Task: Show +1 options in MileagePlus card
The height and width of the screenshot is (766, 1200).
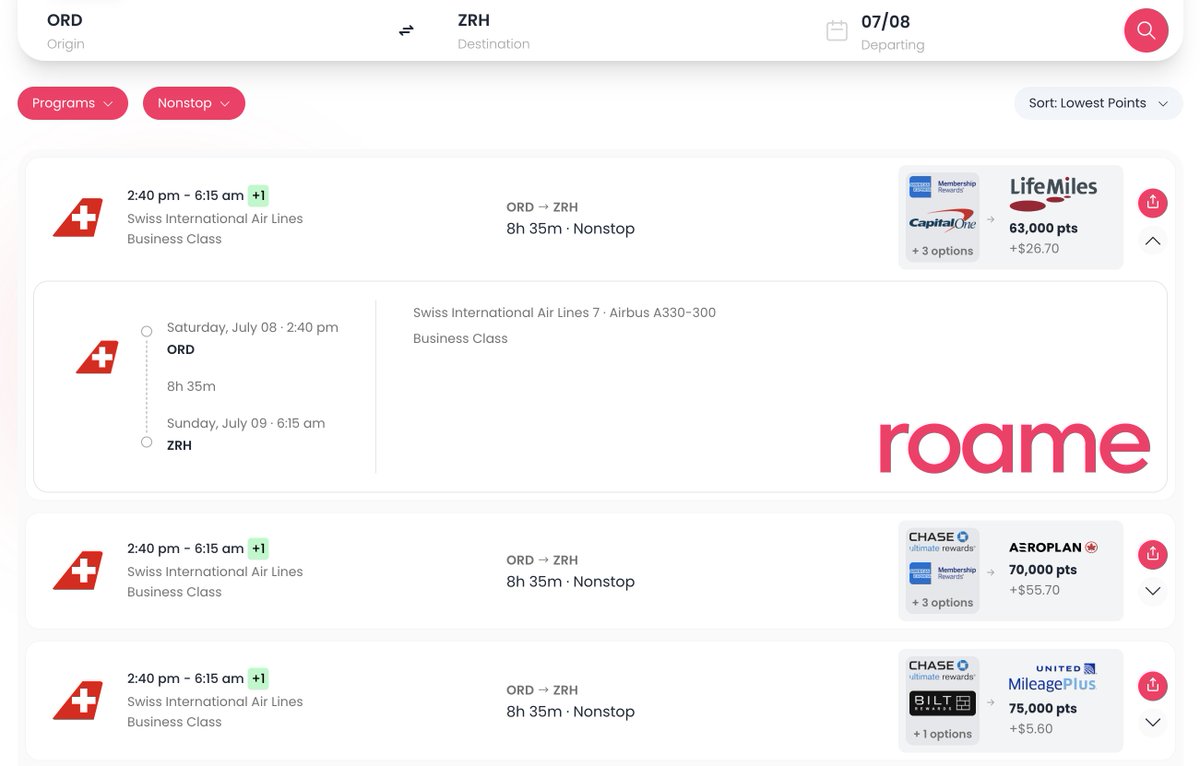Action: pos(942,733)
